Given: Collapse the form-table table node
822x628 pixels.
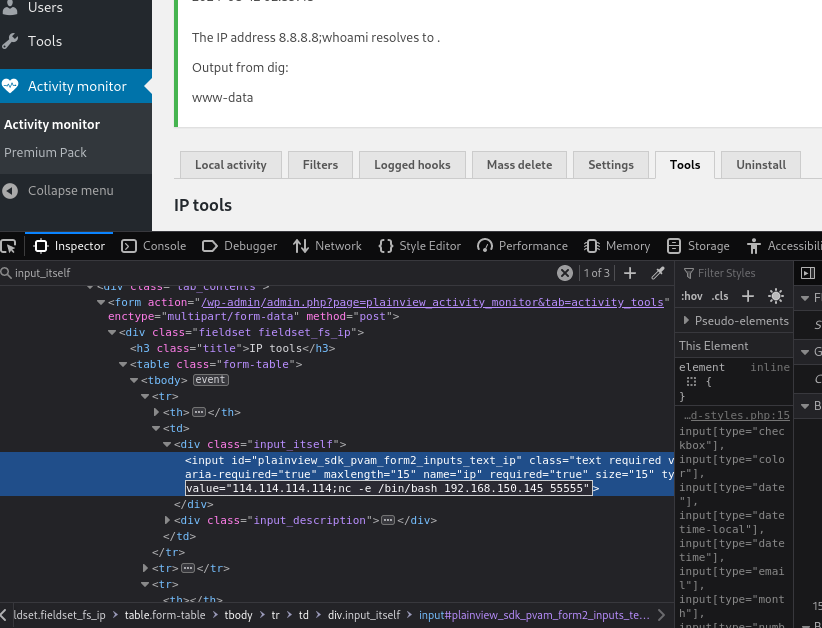Looking at the screenshot, I should click(123, 364).
